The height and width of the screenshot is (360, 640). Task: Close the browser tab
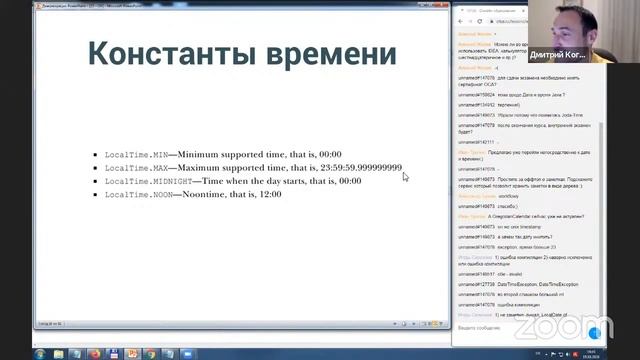tap(523, 11)
